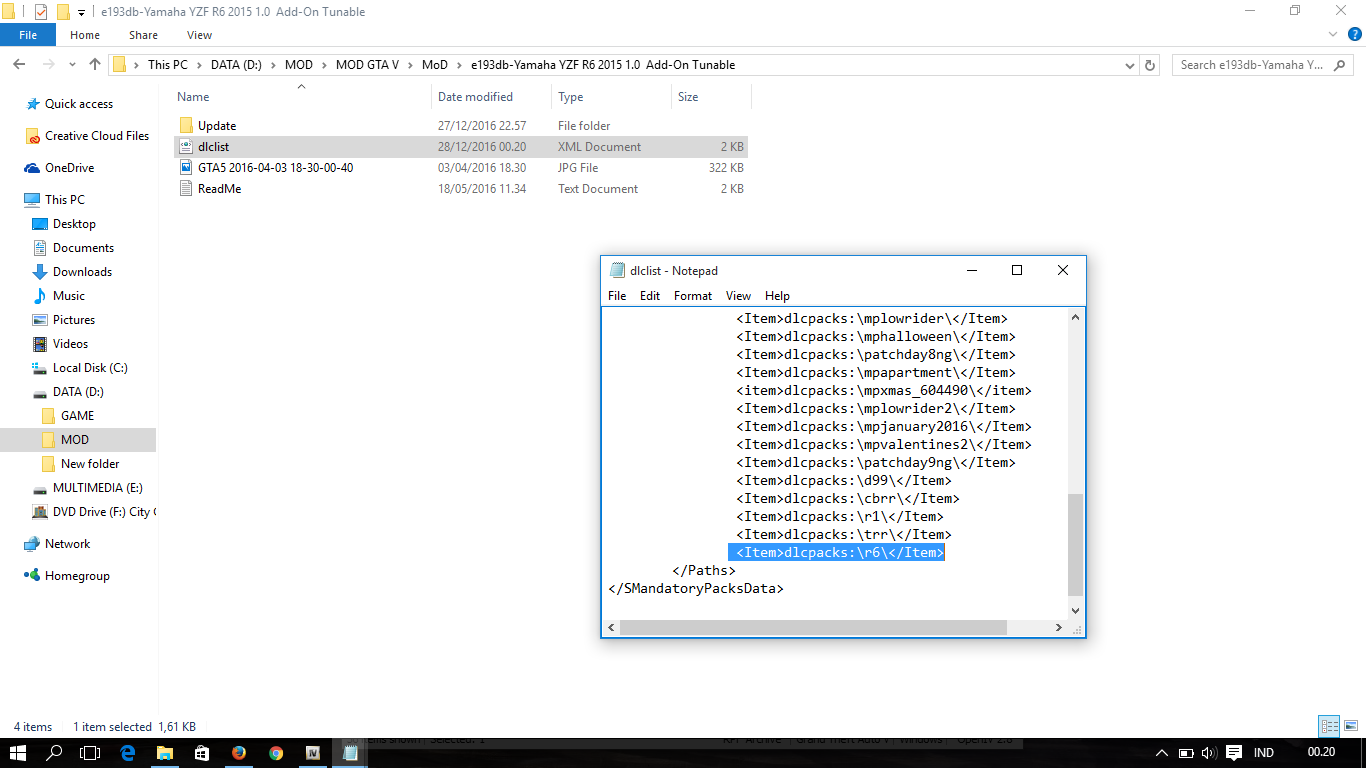
Task: Switch to details view using the status bar icon
Action: point(1329,727)
